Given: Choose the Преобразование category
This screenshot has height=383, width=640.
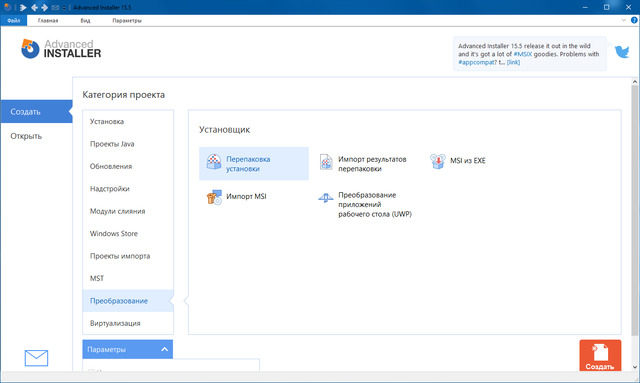Looking at the screenshot, I should point(128,301).
